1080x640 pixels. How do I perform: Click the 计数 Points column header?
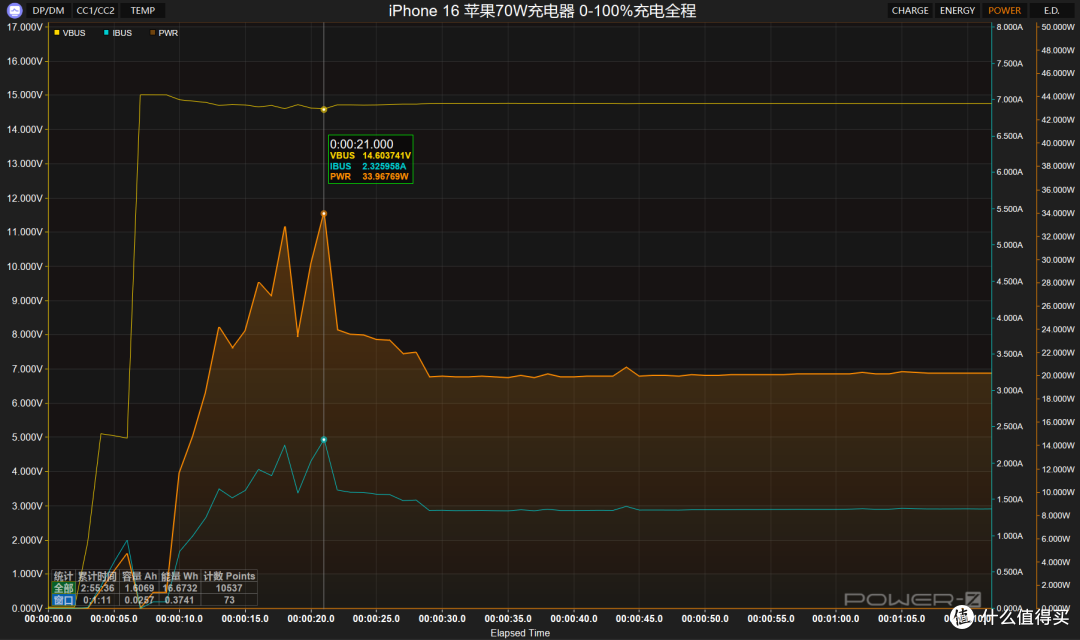click(x=229, y=576)
